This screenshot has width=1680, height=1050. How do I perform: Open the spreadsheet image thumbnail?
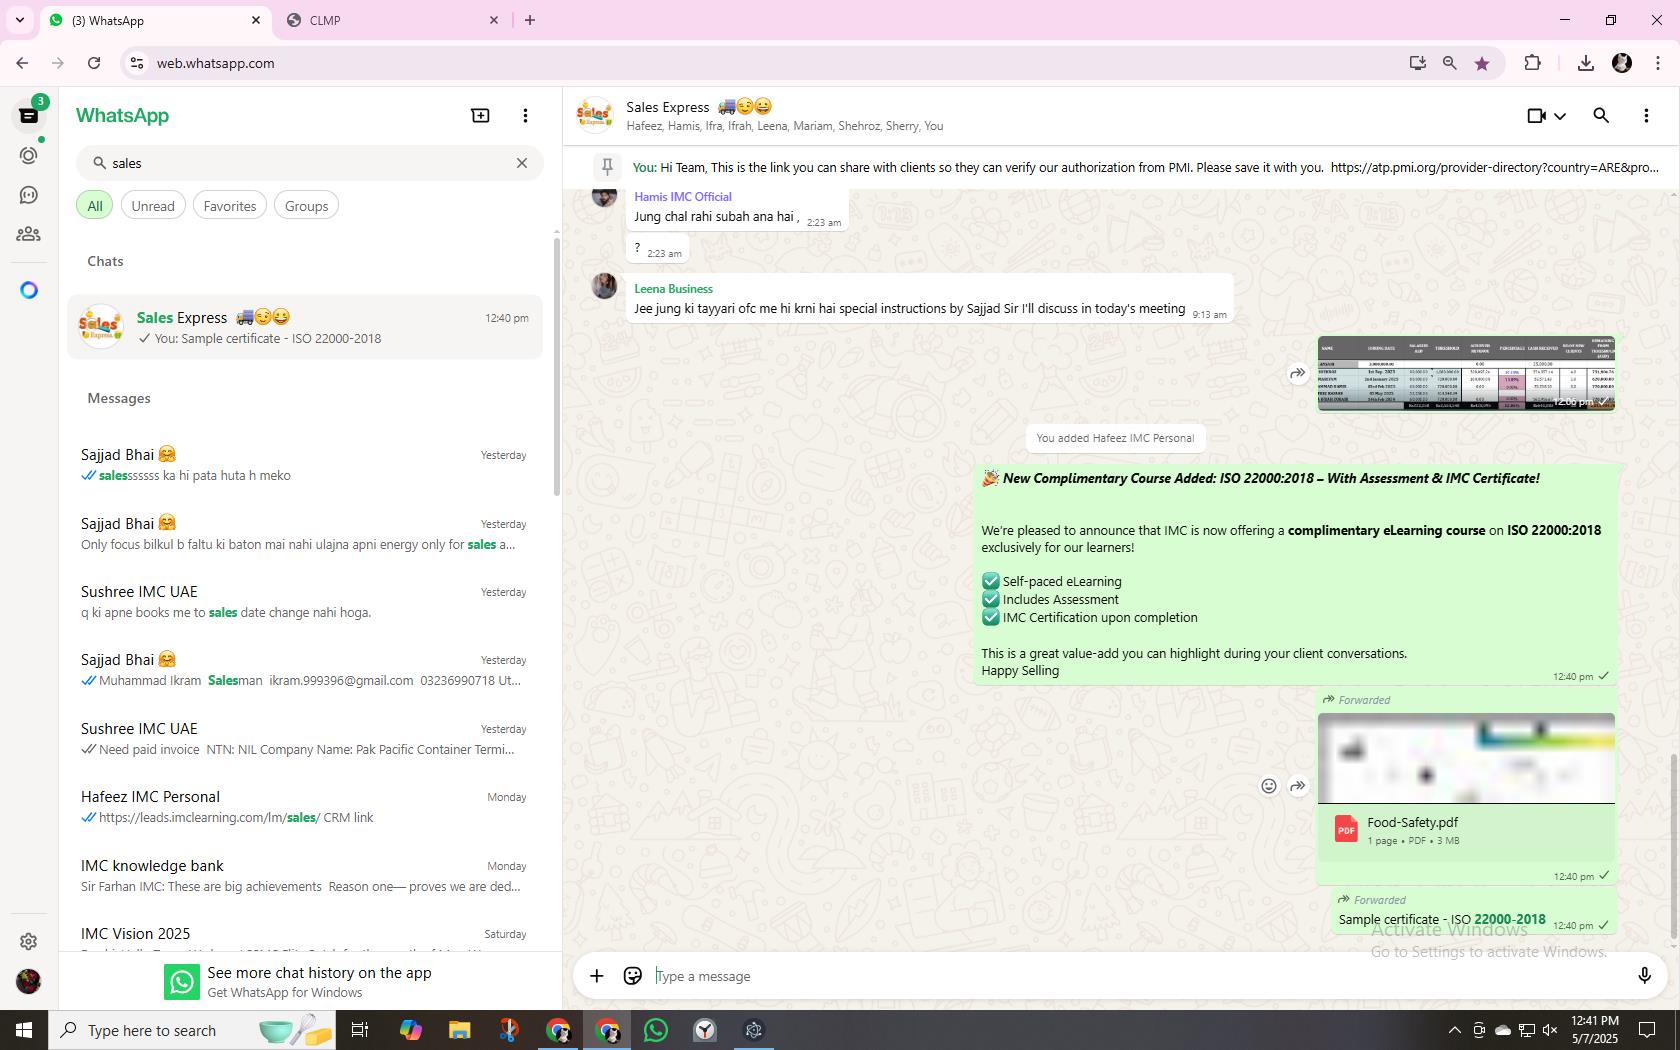(x=1466, y=373)
